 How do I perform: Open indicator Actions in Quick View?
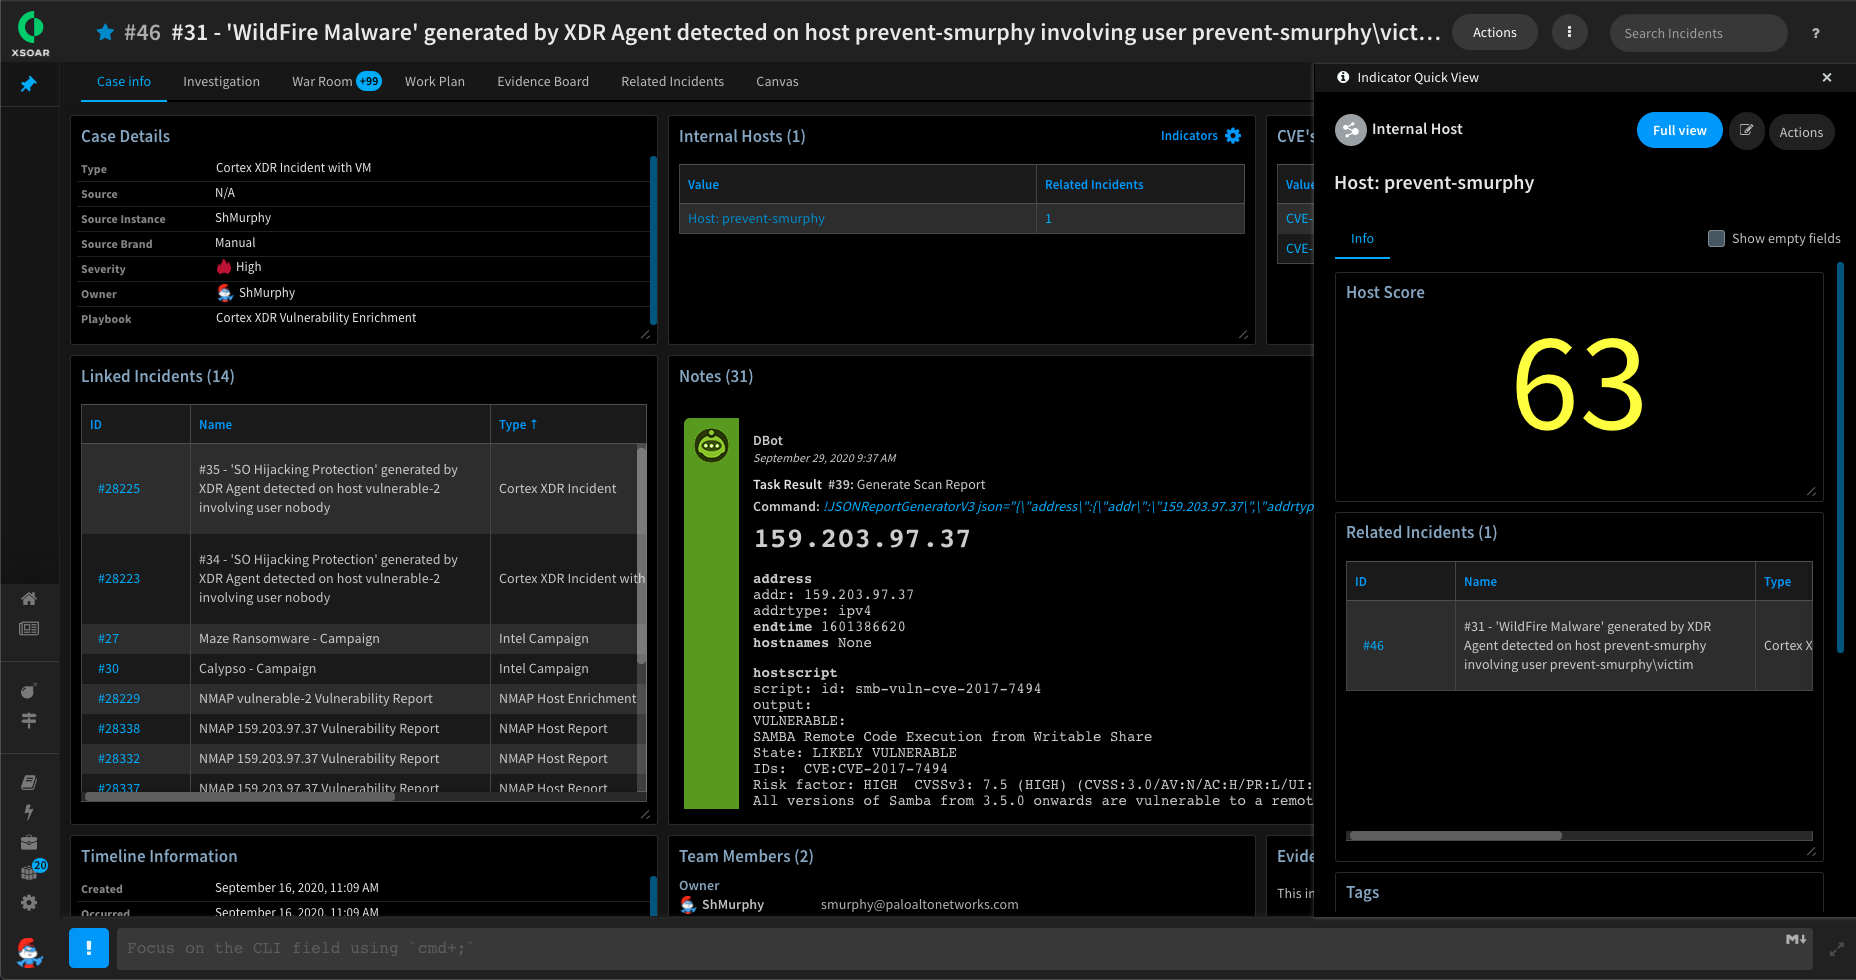click(x=1801, y=132)
